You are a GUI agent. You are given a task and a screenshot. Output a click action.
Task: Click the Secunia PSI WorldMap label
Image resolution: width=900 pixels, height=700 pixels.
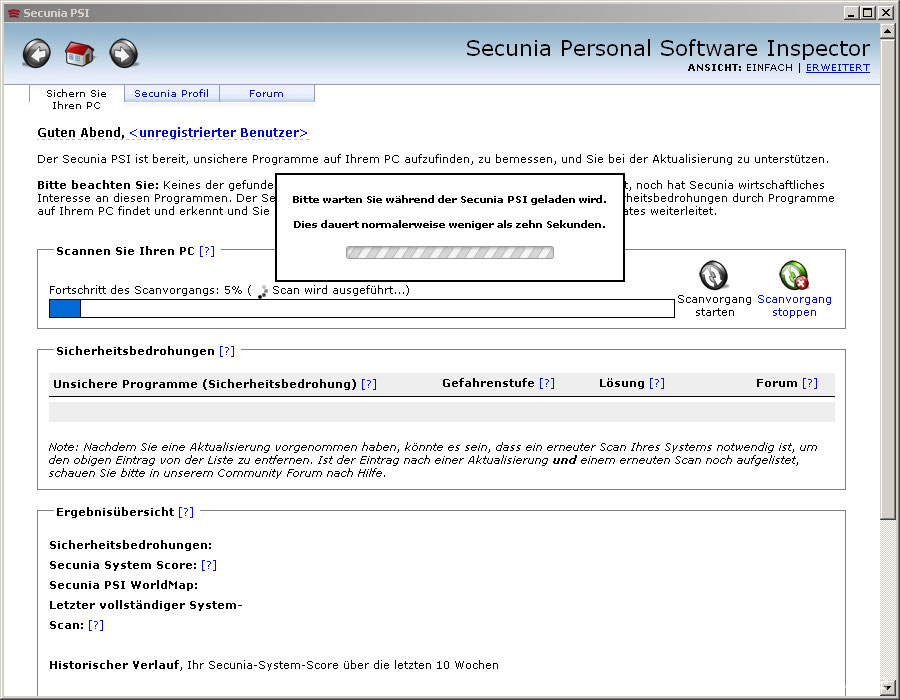coord(123,585)
